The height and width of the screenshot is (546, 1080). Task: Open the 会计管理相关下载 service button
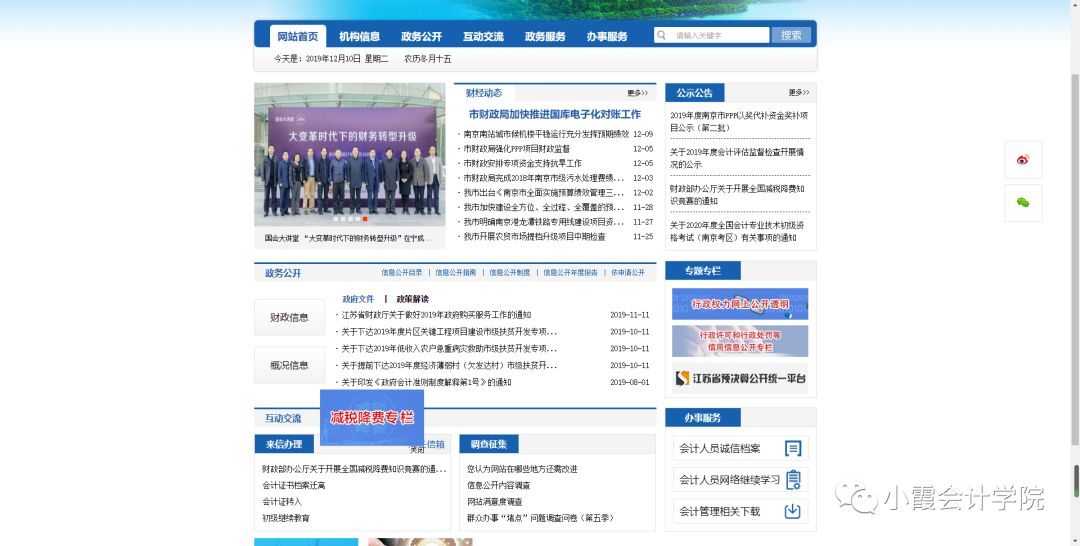click(740, 511)
